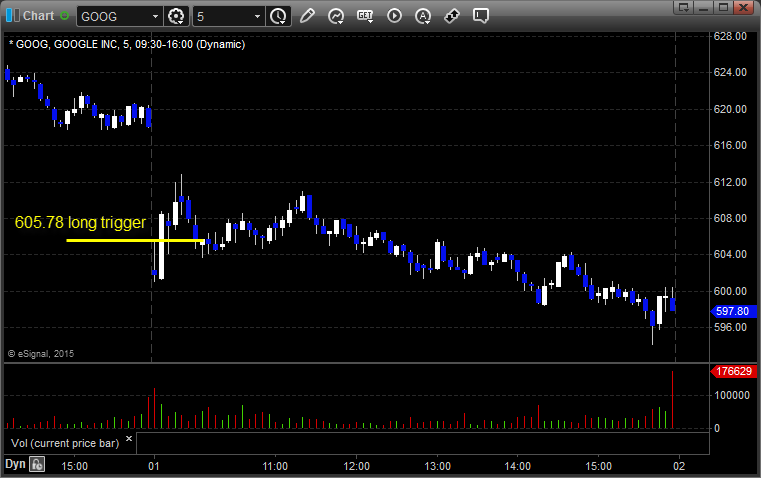Image resolution: width=761 pixels, height=478 pixels.
Task: Click the Dyn mode label
Action: pyautogui.click(x=15, y=464)
